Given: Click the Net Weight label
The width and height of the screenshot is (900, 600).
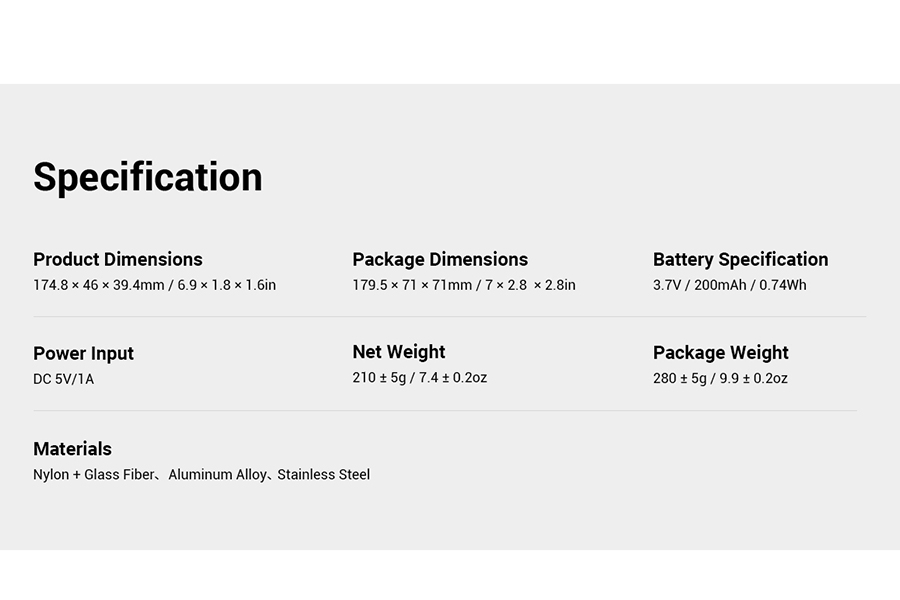Looking at the screenshot, I should pyautogui.click(x=399, y=352).
